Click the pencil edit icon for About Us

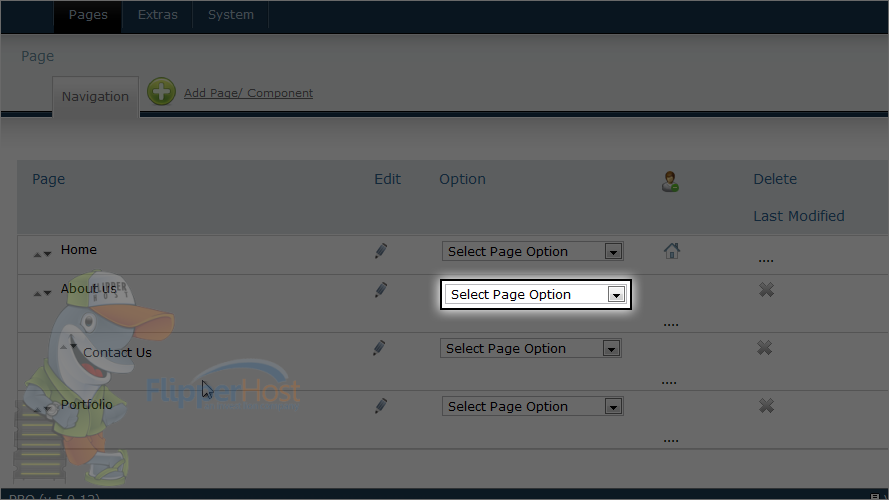(x=380, y=290)
